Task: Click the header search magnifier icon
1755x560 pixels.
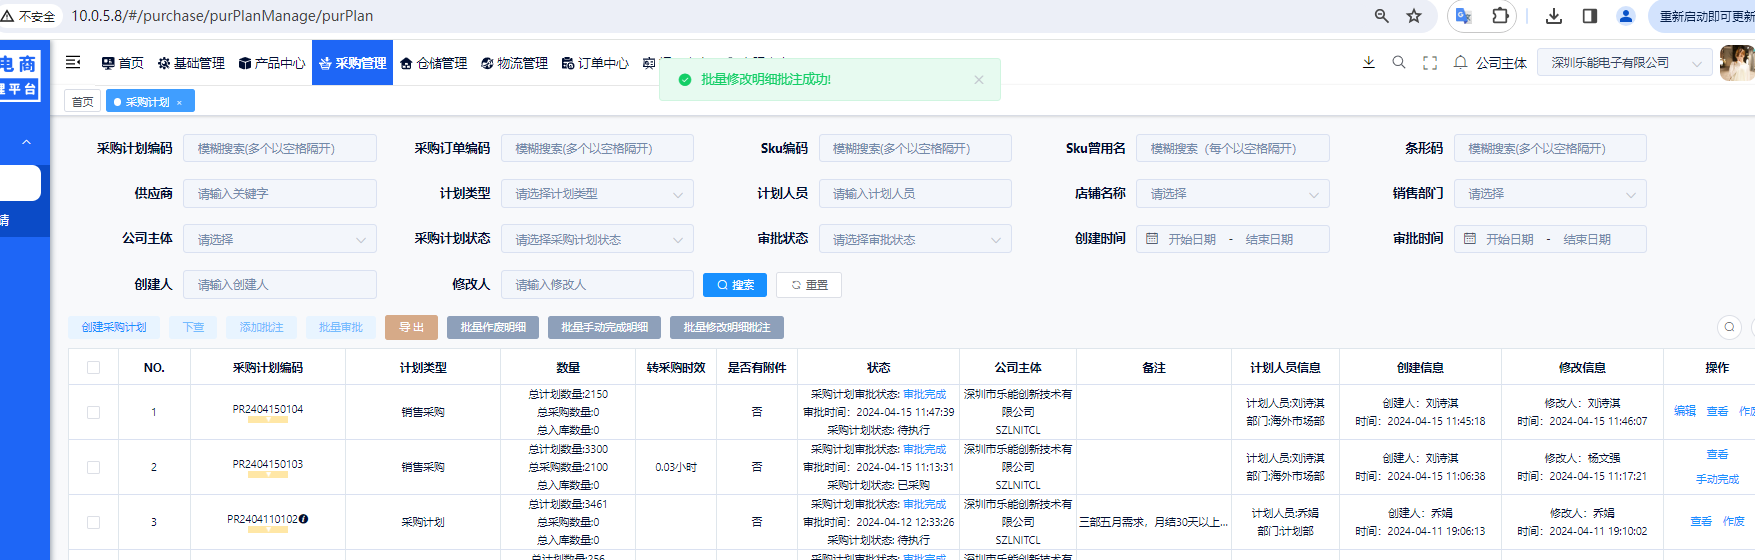Action: pyautogui.click(x=1399, y=62)
